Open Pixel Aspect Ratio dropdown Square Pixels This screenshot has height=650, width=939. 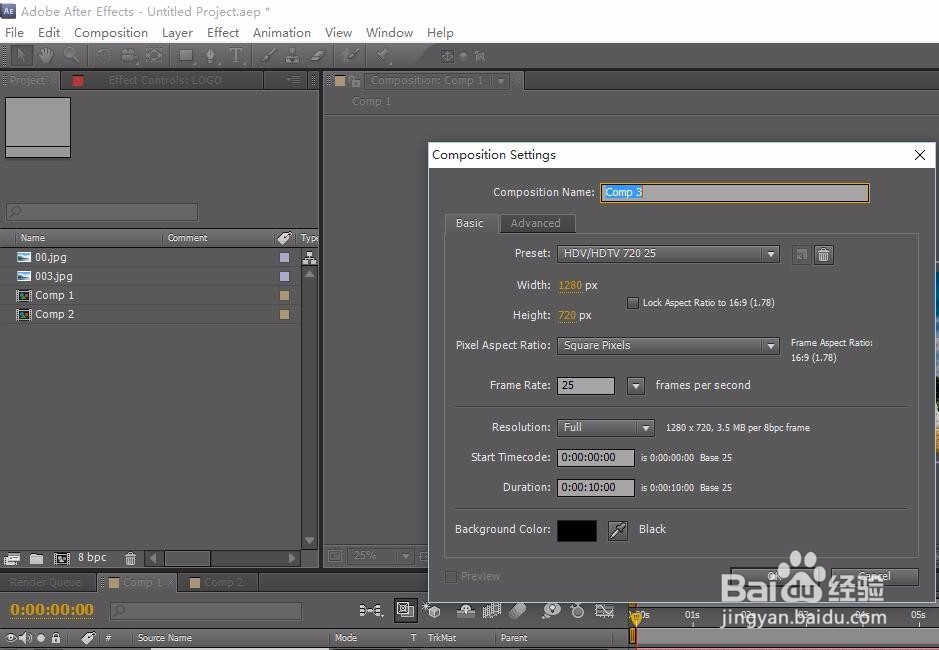tap(668, 346)
